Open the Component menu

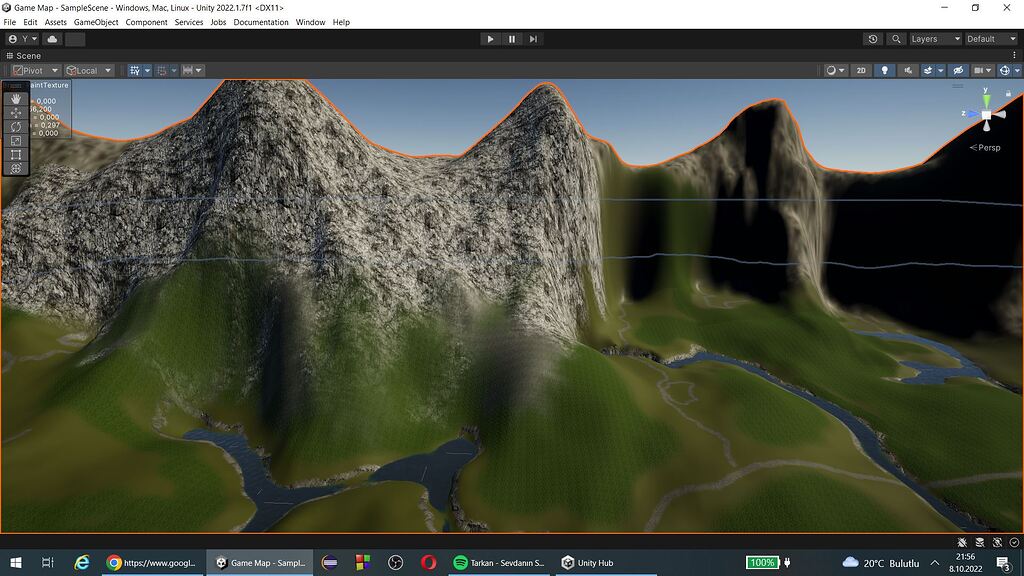point(146,21)
